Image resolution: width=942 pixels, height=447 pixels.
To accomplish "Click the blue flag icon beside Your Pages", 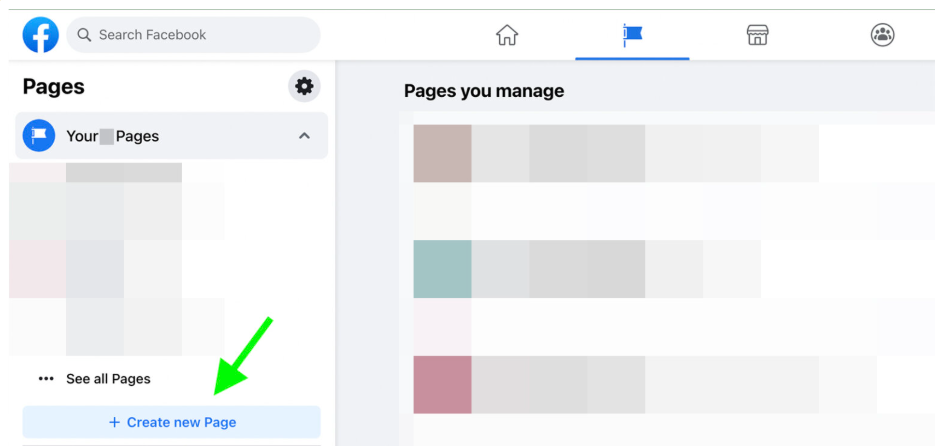I will (39, 136).
